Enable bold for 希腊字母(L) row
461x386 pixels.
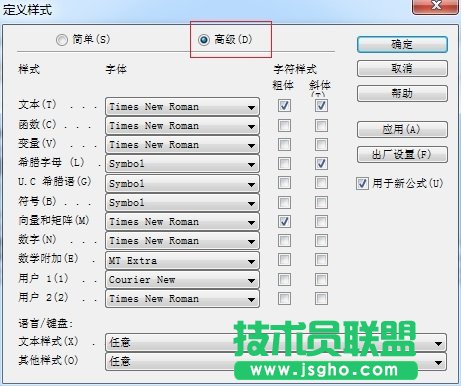pyautogui.click(x=284, y=163)
